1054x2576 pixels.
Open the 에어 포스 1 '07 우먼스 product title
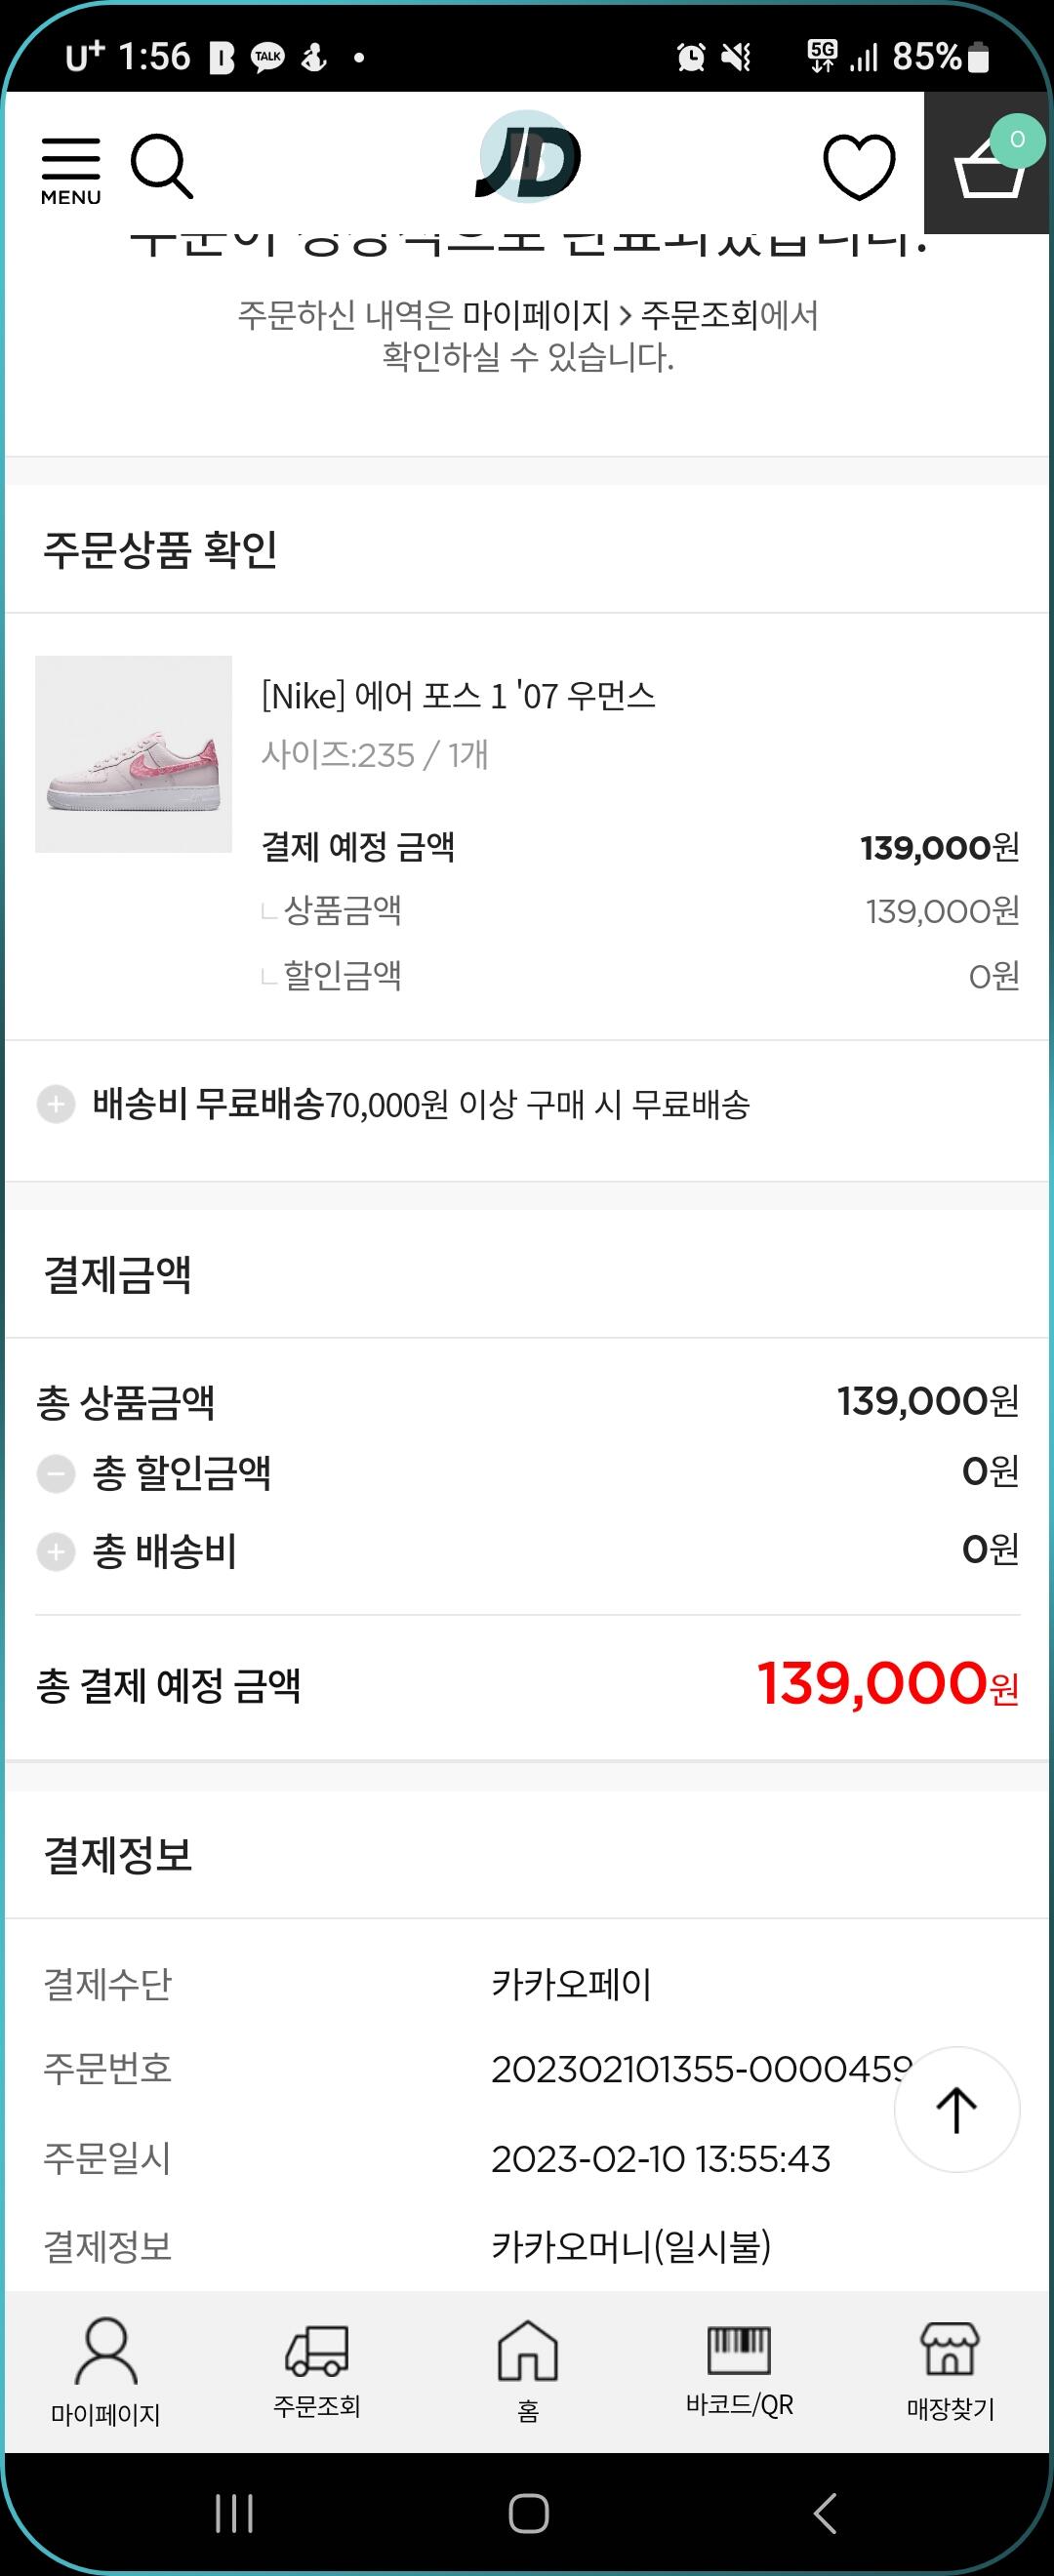point(458,696)
